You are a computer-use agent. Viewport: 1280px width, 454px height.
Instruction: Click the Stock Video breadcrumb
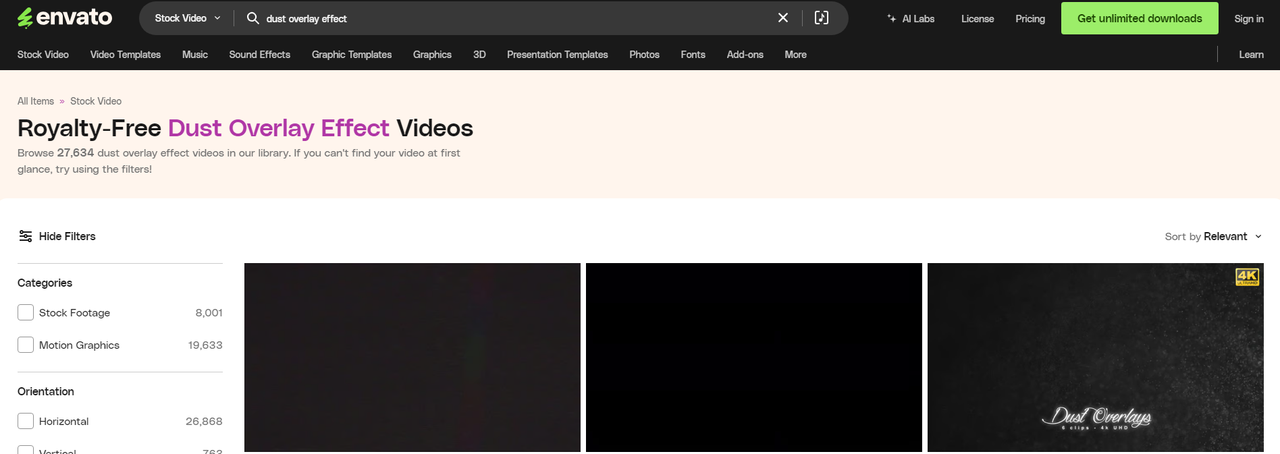pos(96,101)
